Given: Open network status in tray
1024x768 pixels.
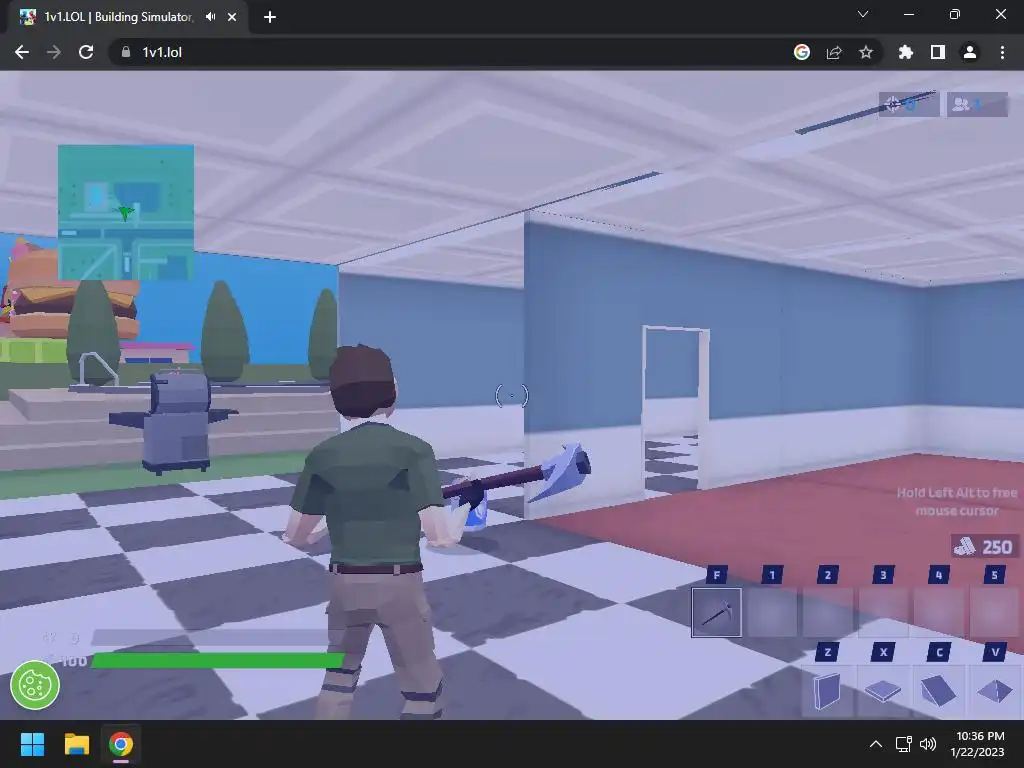Looking at the screenshot, I should pos(904,744).
